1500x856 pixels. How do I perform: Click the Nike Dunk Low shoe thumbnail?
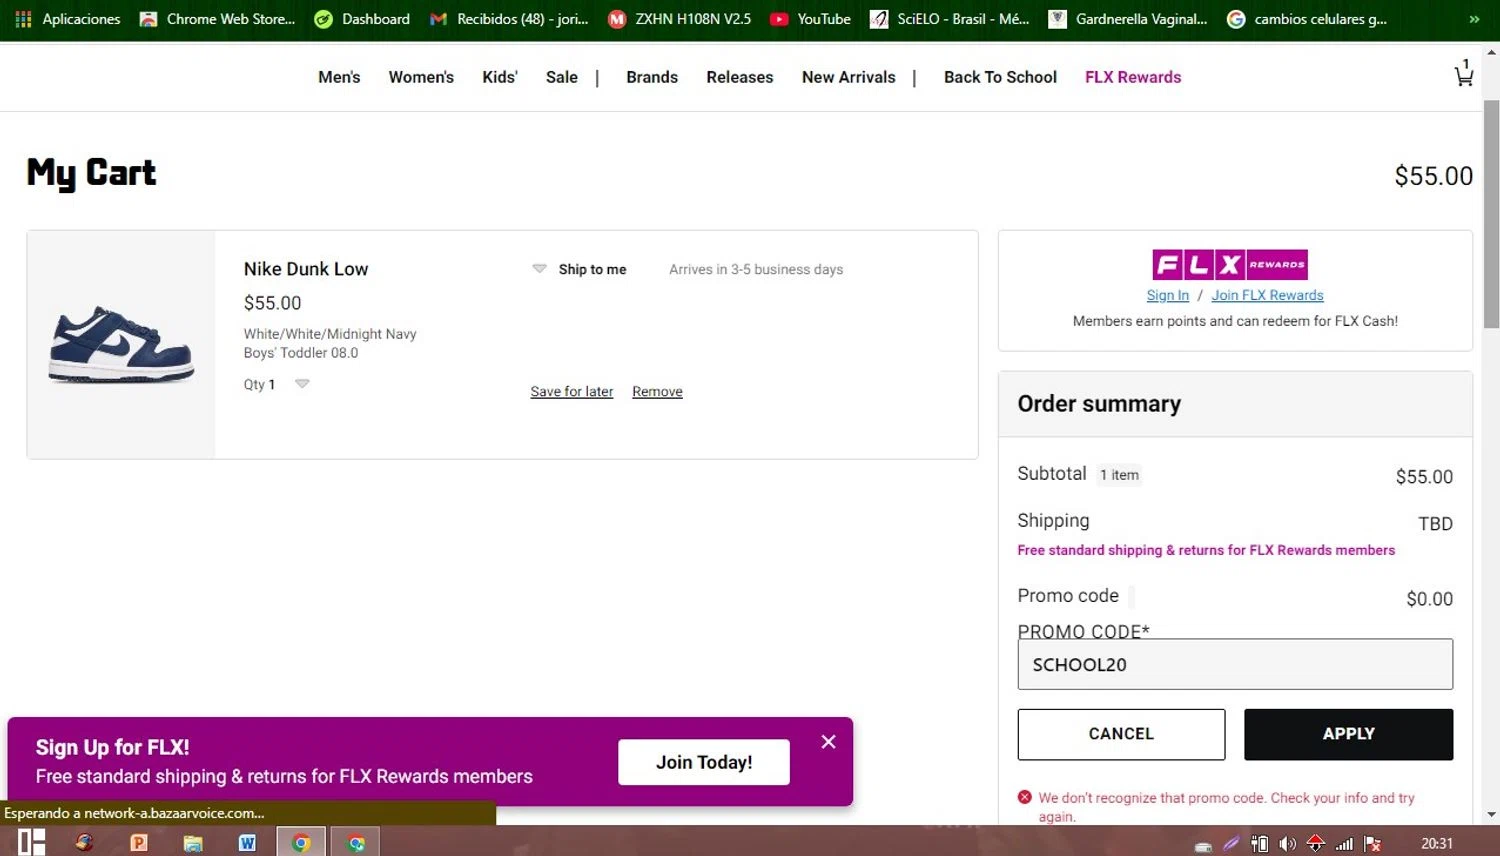click(121, 345)
